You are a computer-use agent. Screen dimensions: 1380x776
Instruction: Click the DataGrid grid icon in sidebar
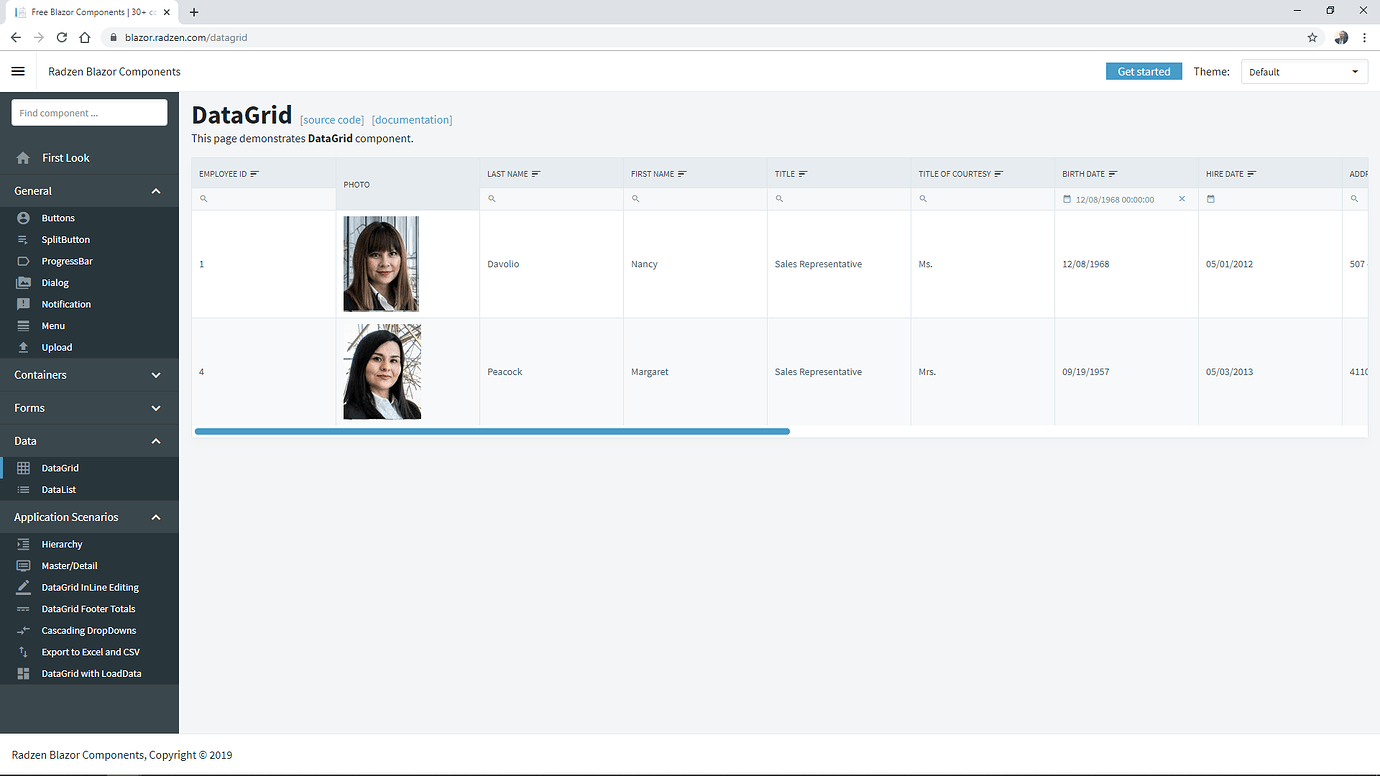tap(23, 468)
